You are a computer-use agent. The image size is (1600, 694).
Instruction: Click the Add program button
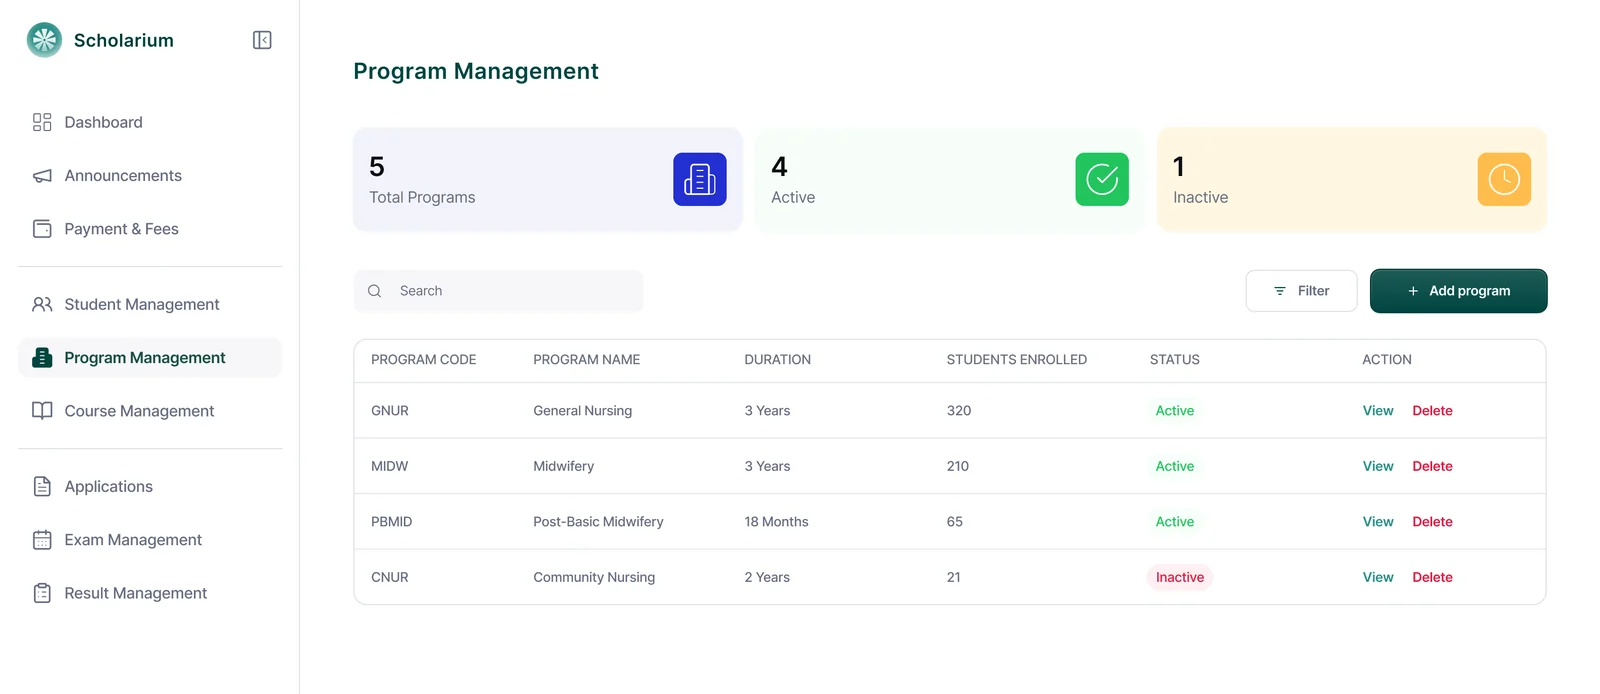pyautogui.click(x=1458, y=291)
